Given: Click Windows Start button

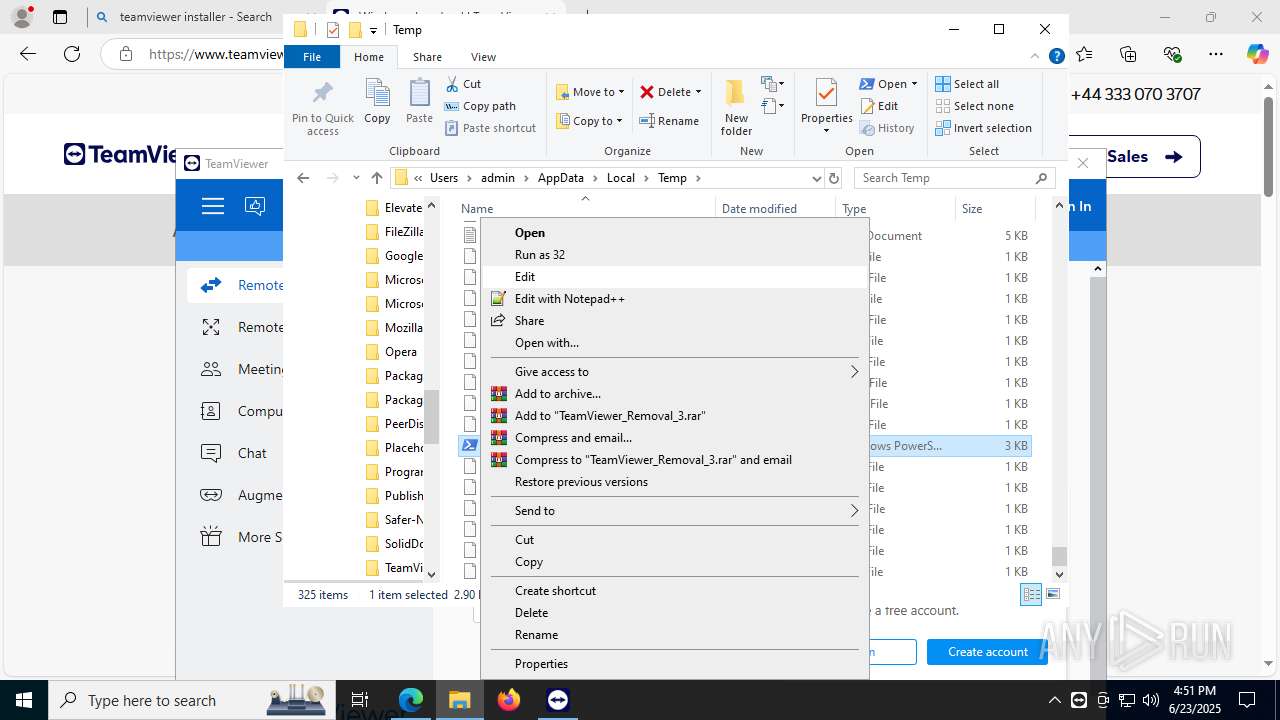Looking at the screenshot, I should pyautogui.click(x=24, y=700).
